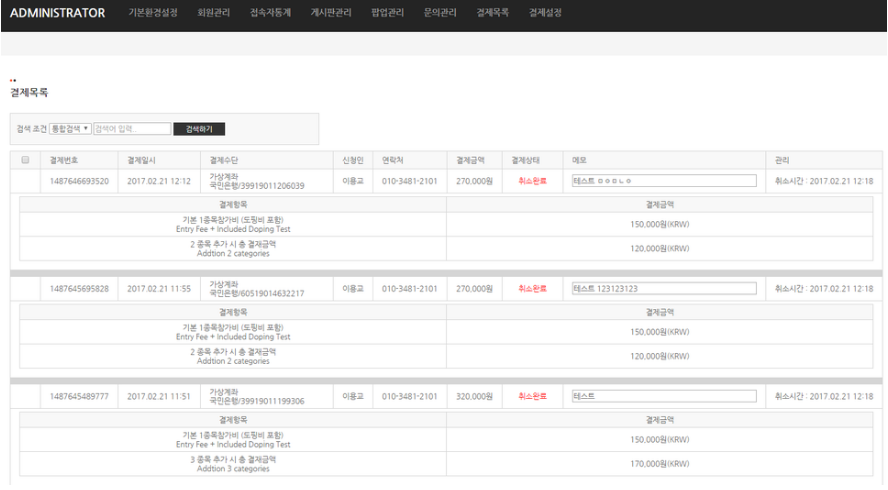Click the 결제번호 column header
The height and width of the screenshot is (490, 888).
point(65,160)
